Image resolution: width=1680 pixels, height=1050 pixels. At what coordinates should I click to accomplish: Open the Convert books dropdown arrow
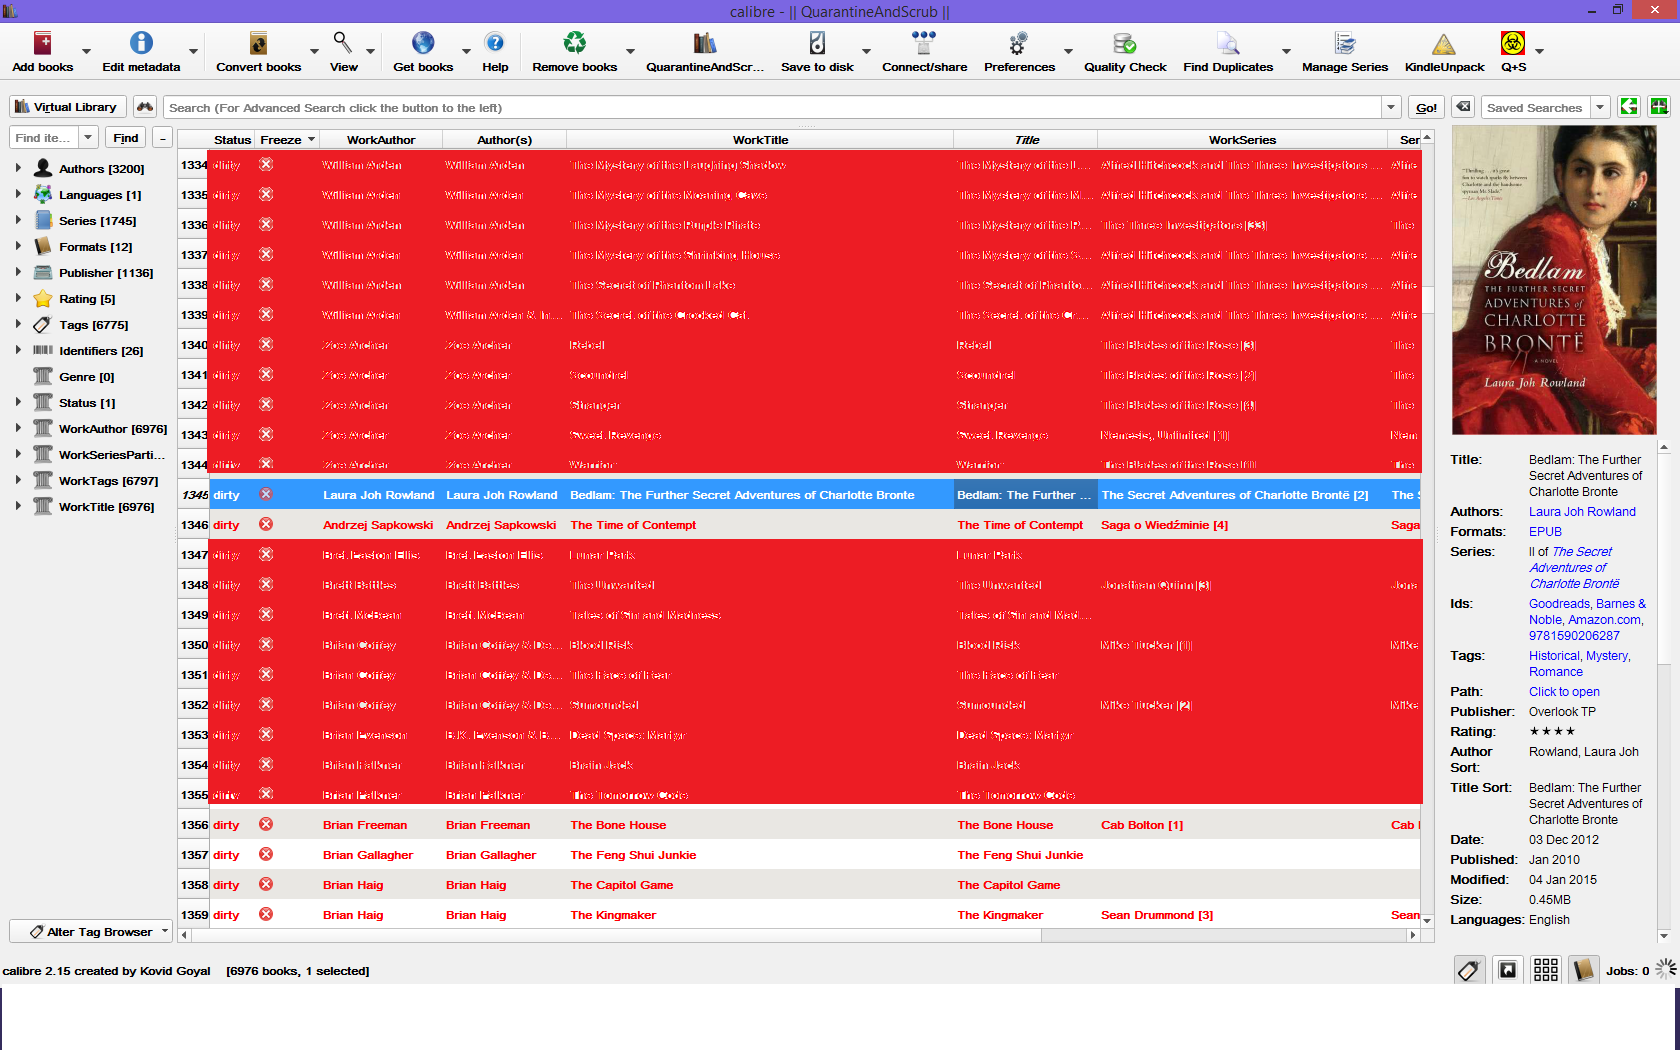tap(314, 52)
